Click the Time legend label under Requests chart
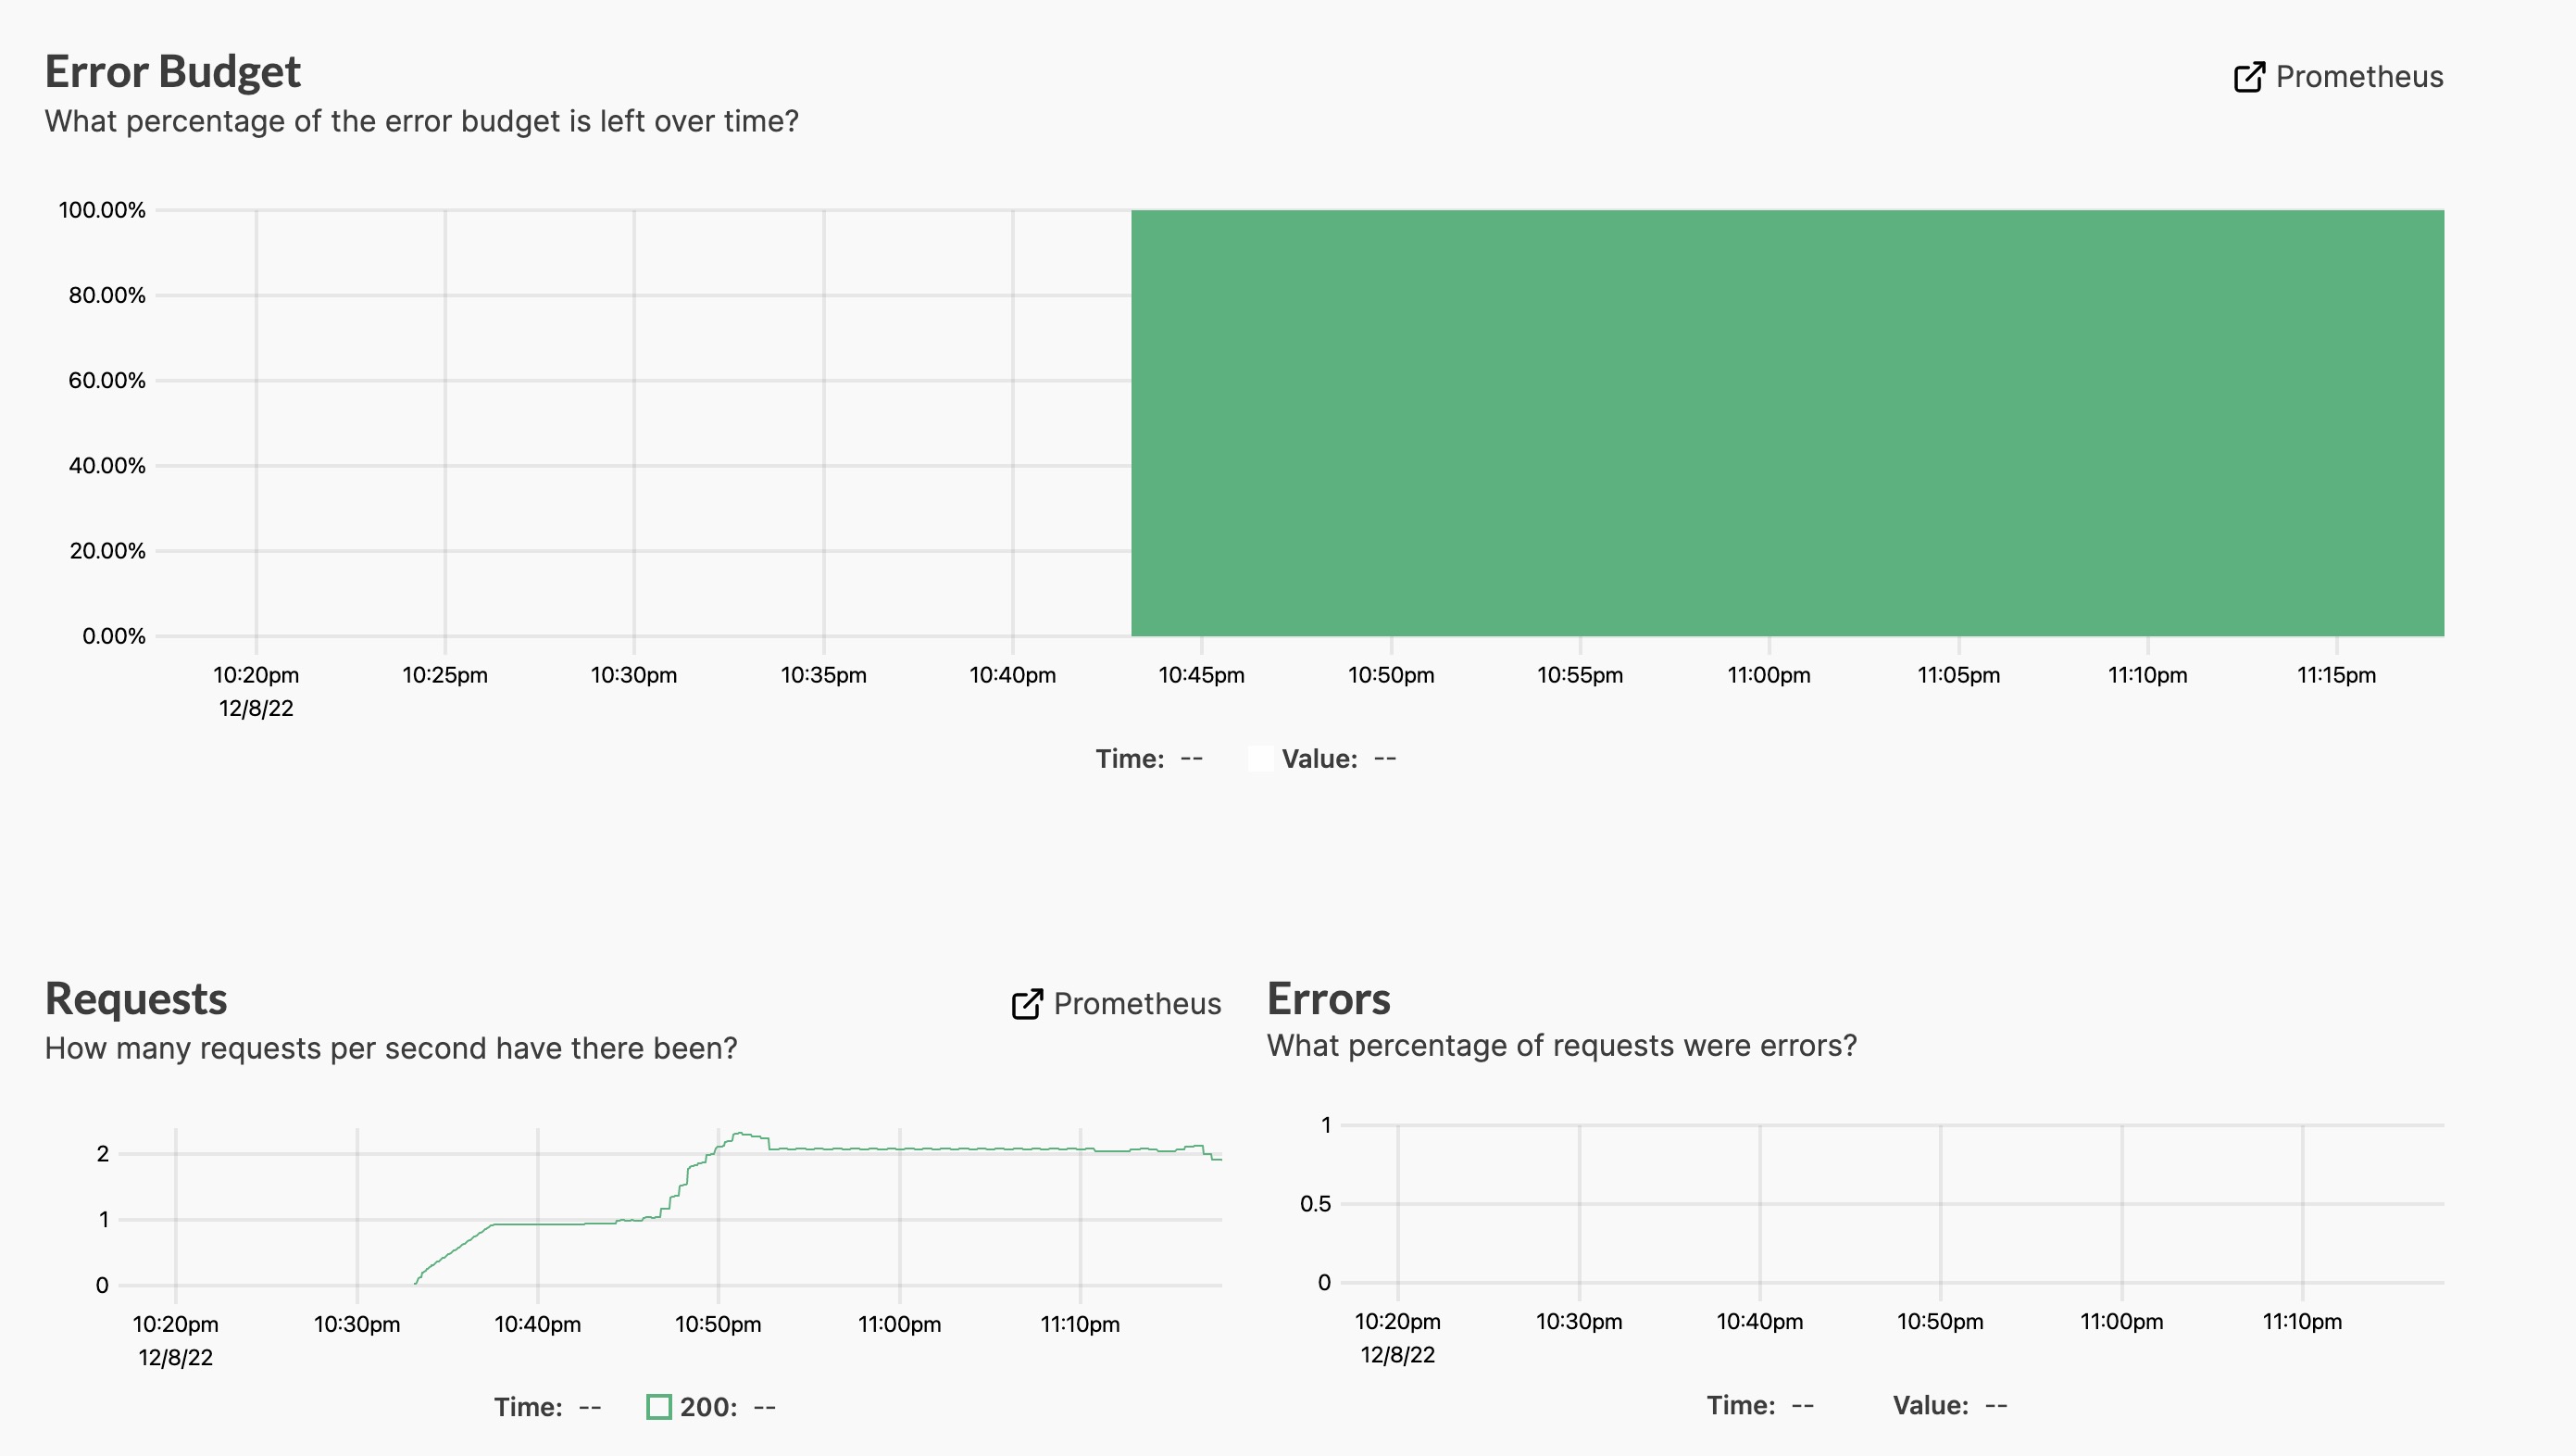Viewport: 2576px width, 1456px height. point(528,1407)
